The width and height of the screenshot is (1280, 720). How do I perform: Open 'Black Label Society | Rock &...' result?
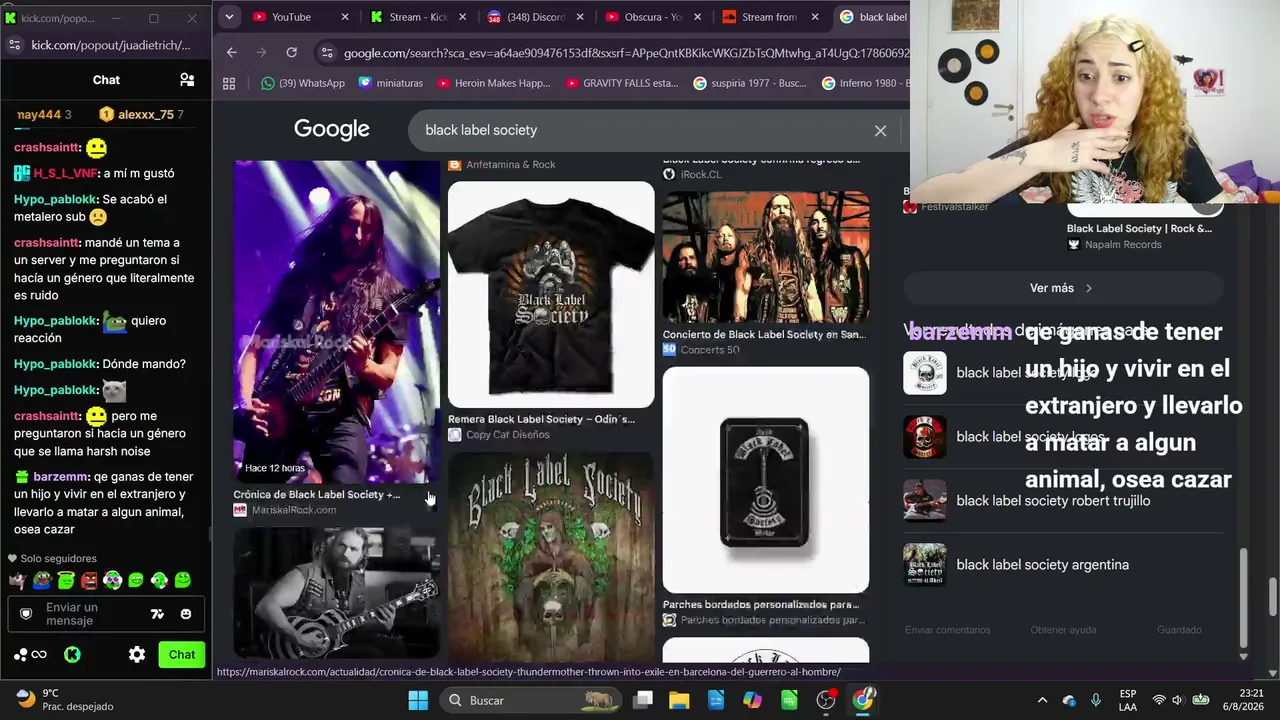[x=1139, y=229]
